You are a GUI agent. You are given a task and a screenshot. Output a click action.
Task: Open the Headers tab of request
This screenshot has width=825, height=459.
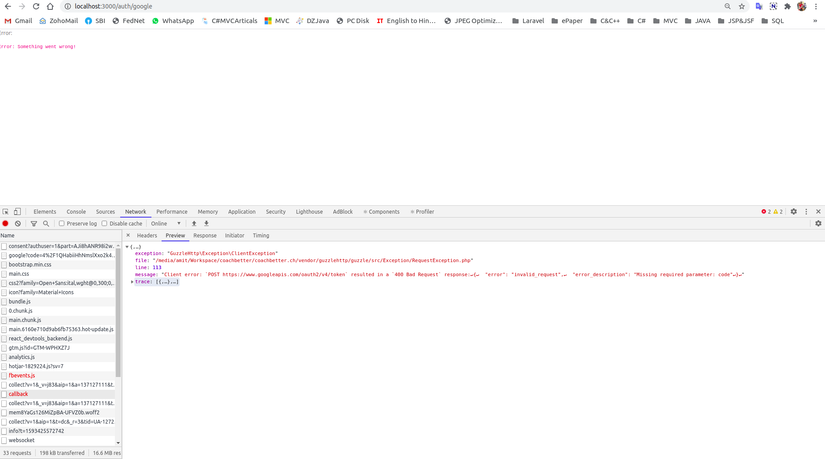click(147, 235)
